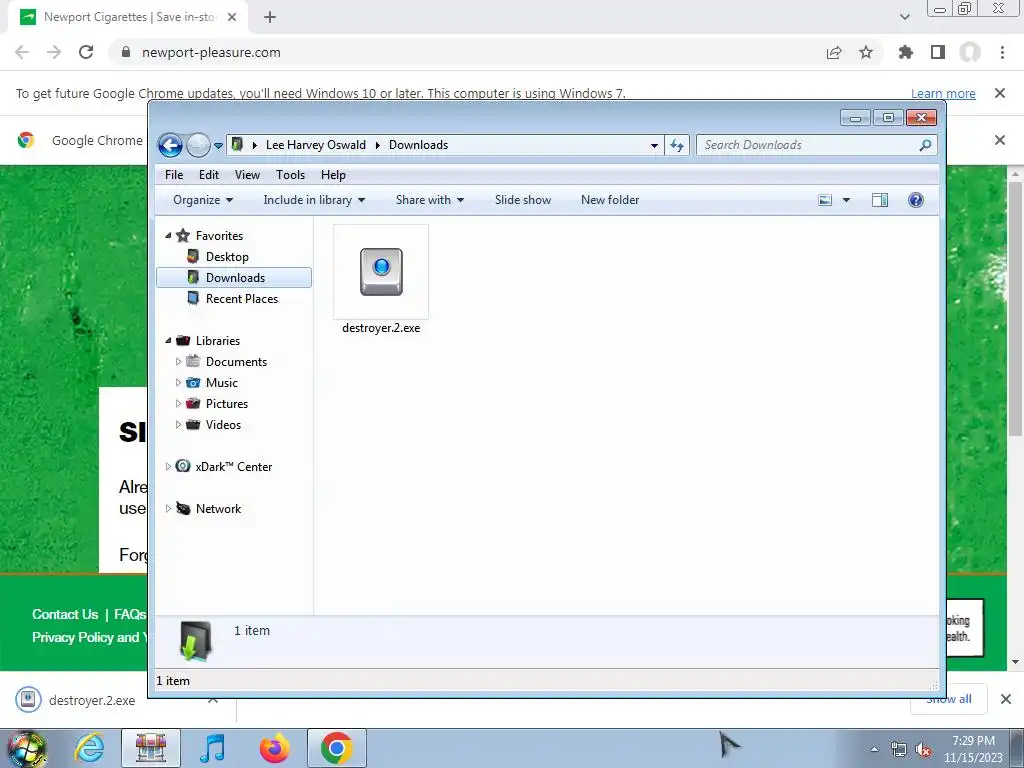The width and height of the screenshot is (1024, 768).
Task: Bookmark this page with star icon
Action: (x=866, y=52)
